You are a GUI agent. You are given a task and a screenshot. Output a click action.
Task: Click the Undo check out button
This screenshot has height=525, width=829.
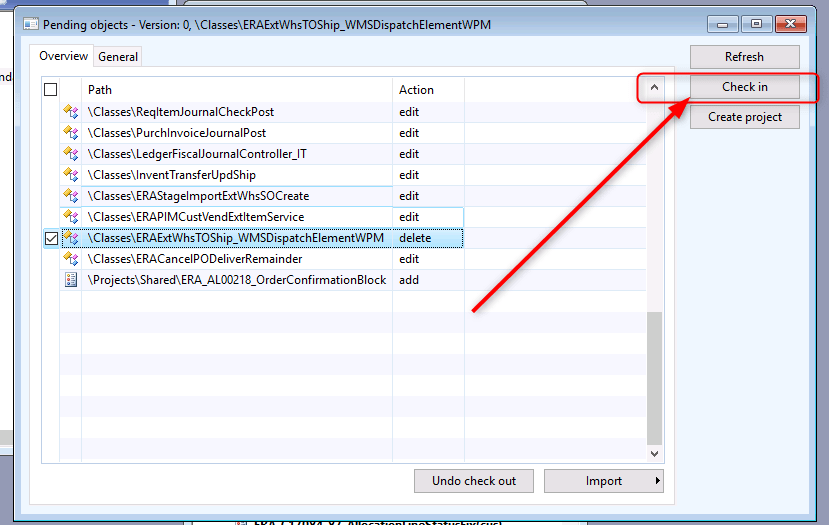pos(474,481)
